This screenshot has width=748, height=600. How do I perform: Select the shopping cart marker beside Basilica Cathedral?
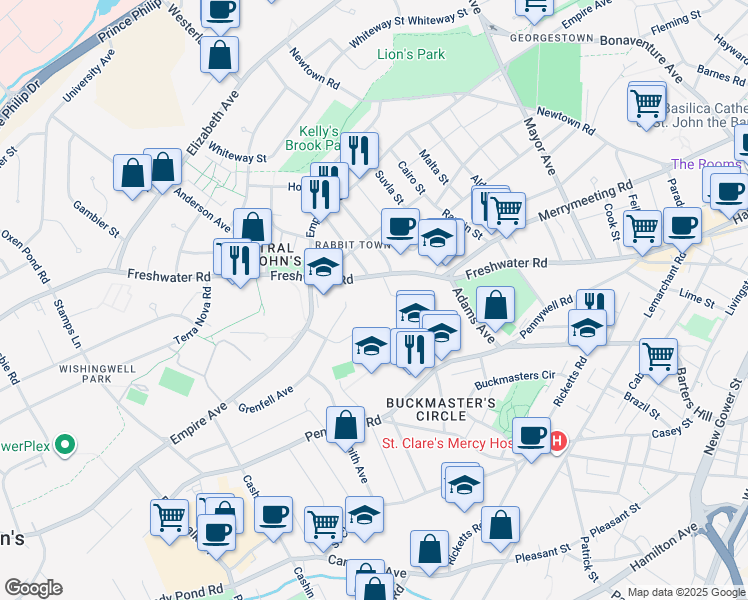pos(647,102)
